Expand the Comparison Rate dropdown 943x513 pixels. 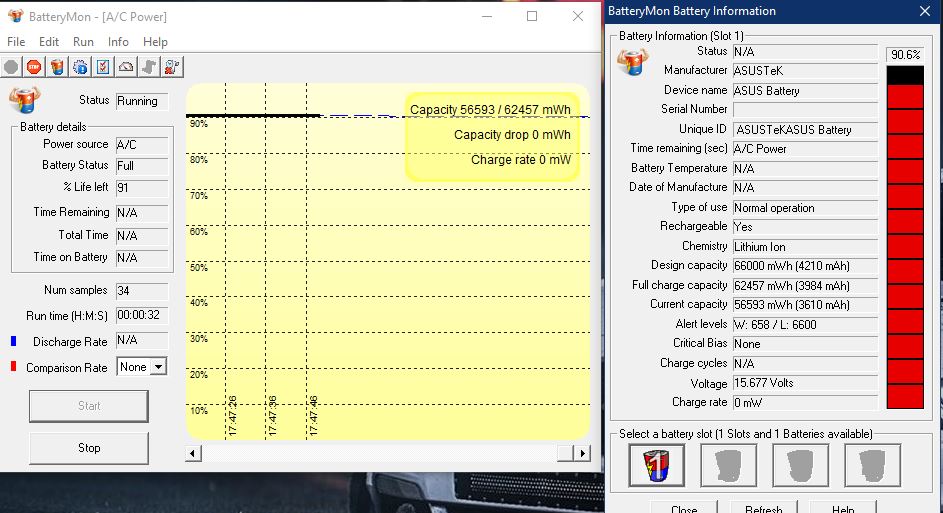coord(158,367)
